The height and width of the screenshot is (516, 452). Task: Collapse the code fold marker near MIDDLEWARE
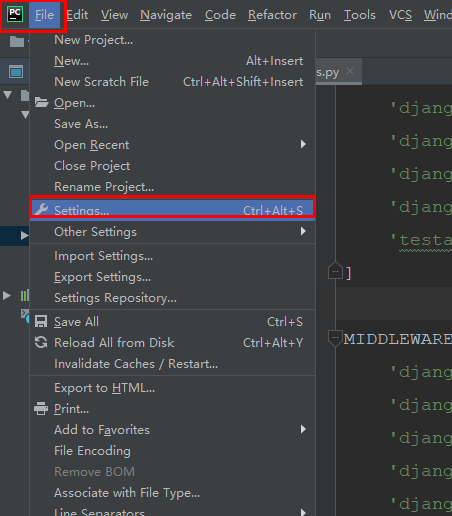click(335, 339)
